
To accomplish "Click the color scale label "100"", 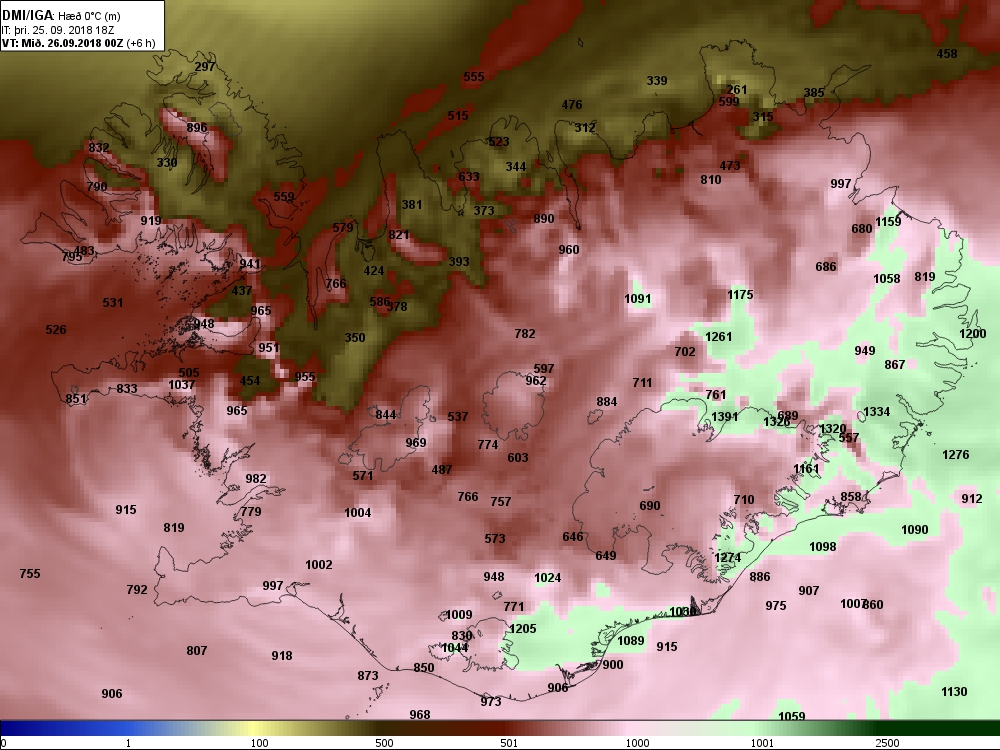I will (x=259, y=743).
